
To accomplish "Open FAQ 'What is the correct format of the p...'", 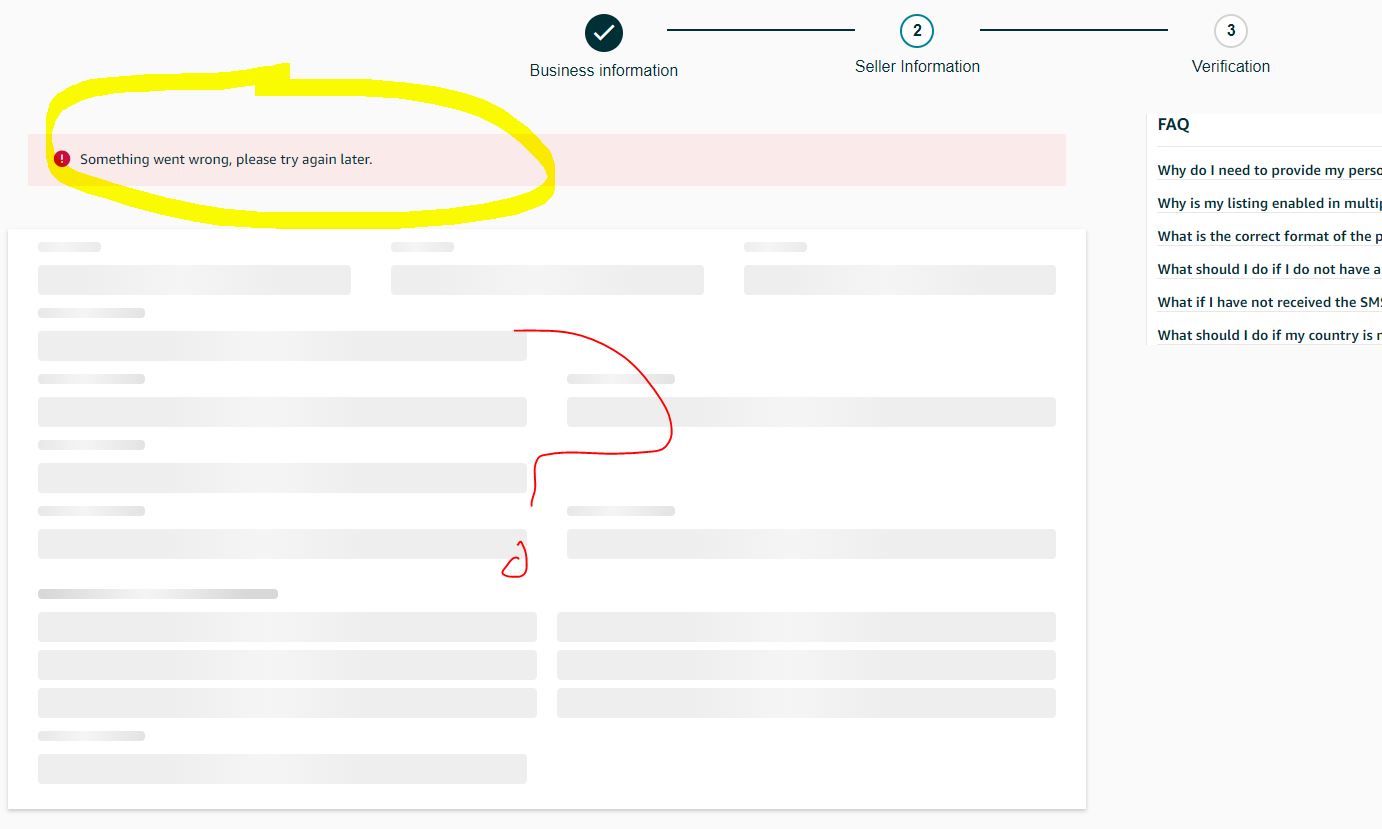I will point(1269,237).
